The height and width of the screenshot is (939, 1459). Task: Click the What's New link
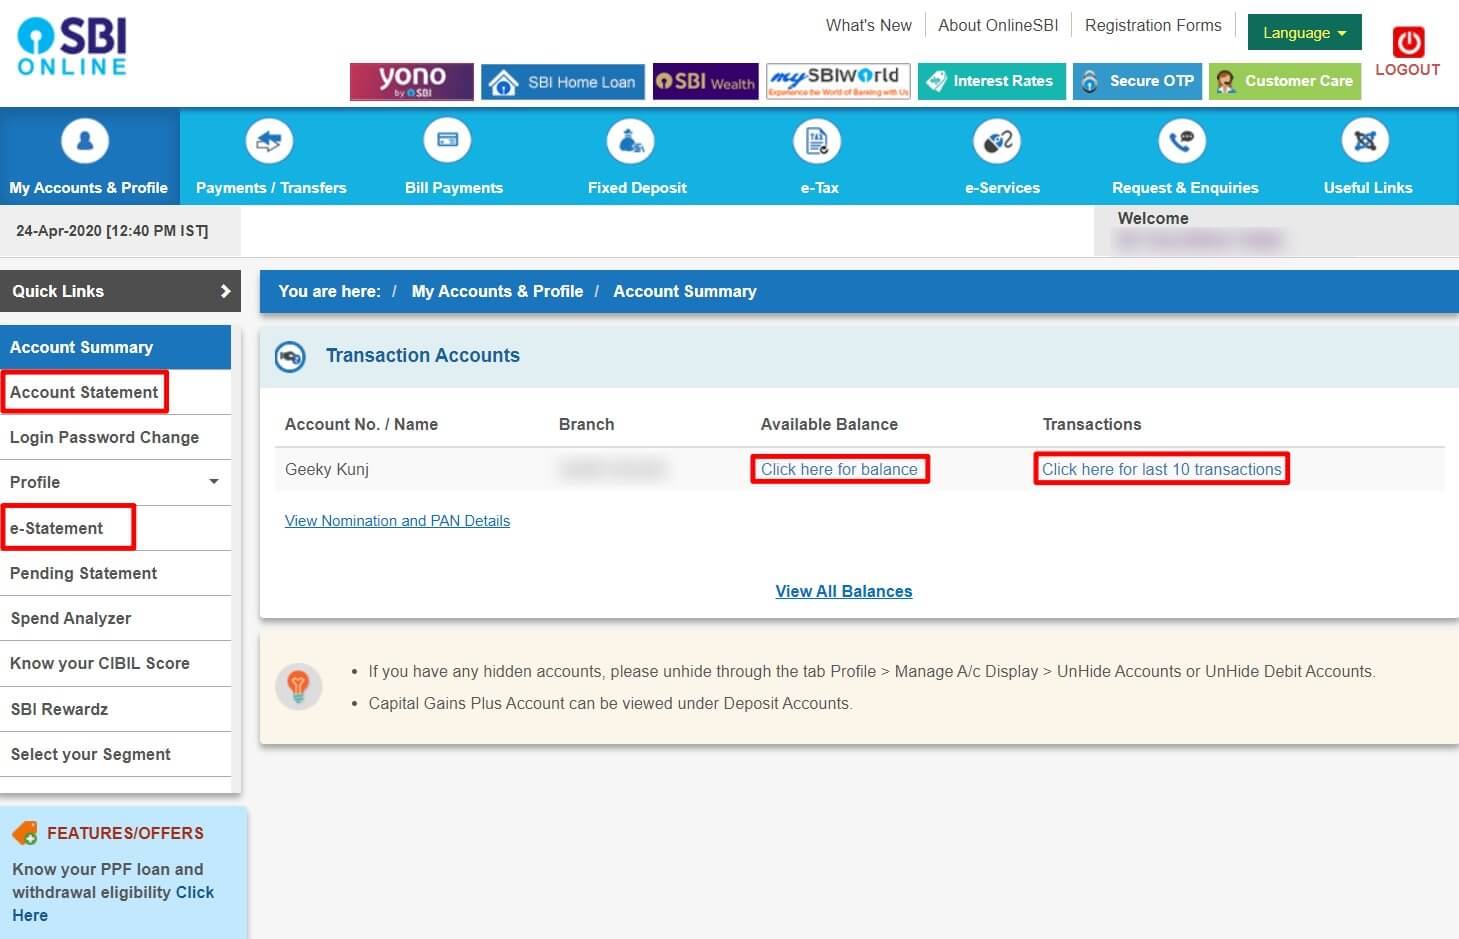(868, 25)
